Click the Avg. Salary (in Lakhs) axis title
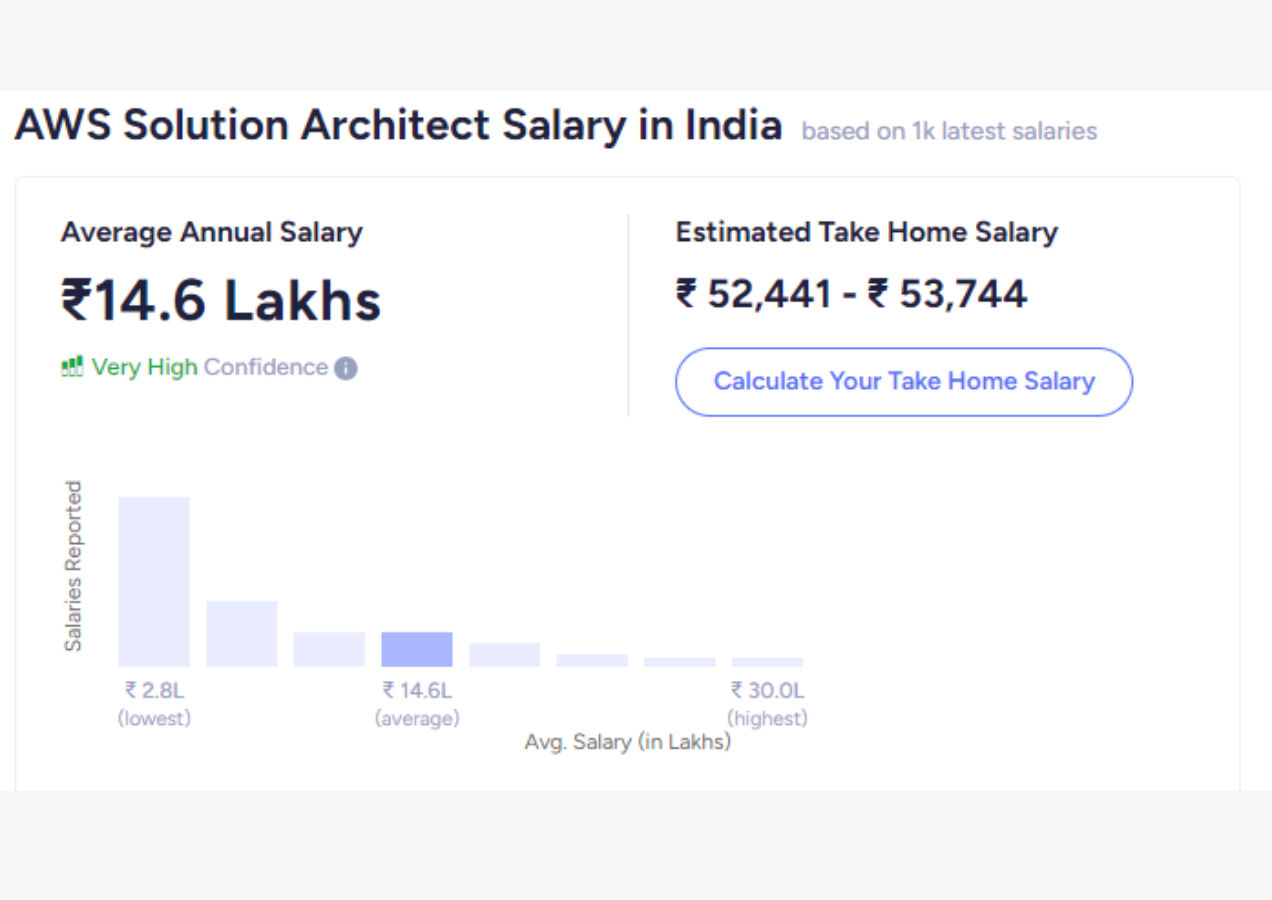1272x900 pixels. click(x=627, y=742)
